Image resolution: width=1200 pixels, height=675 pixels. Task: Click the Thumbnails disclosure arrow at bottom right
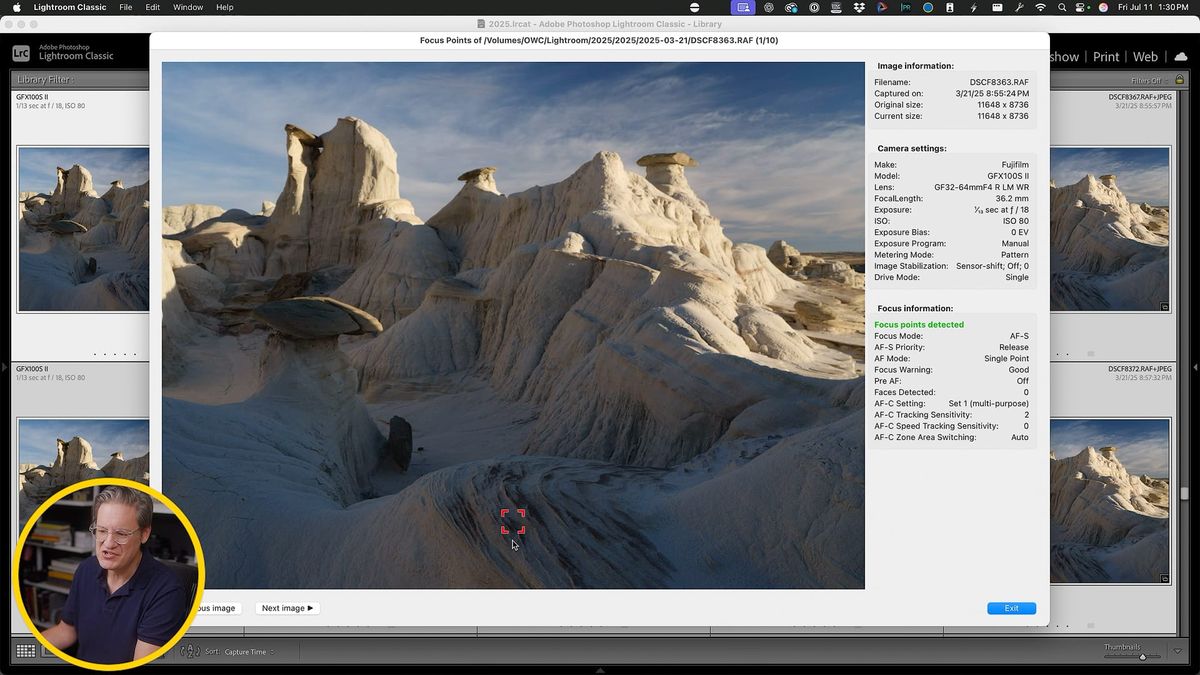pyautogui.click(x=1178, y=648)
